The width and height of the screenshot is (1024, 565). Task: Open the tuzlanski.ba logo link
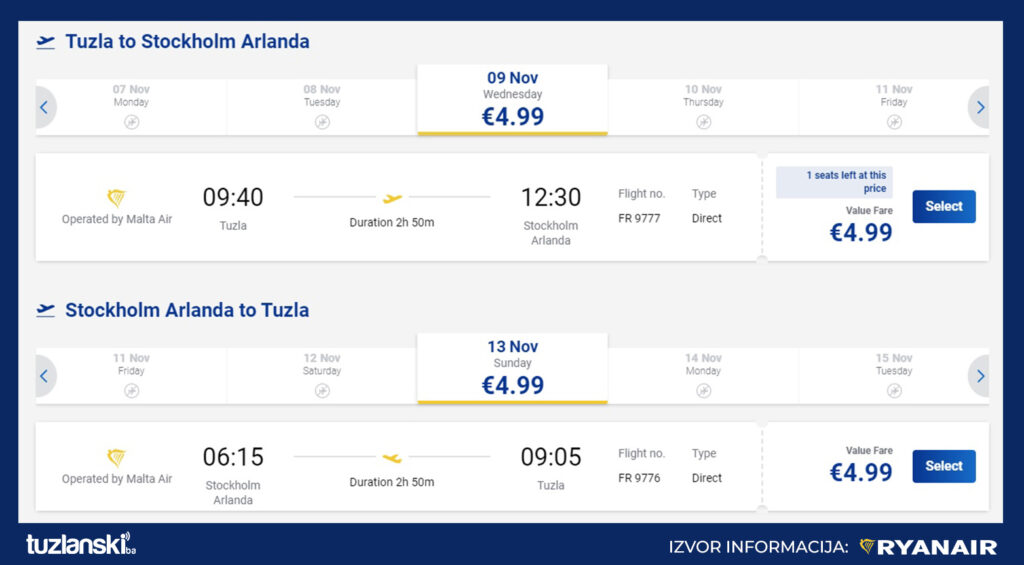(x=81, y=544)
